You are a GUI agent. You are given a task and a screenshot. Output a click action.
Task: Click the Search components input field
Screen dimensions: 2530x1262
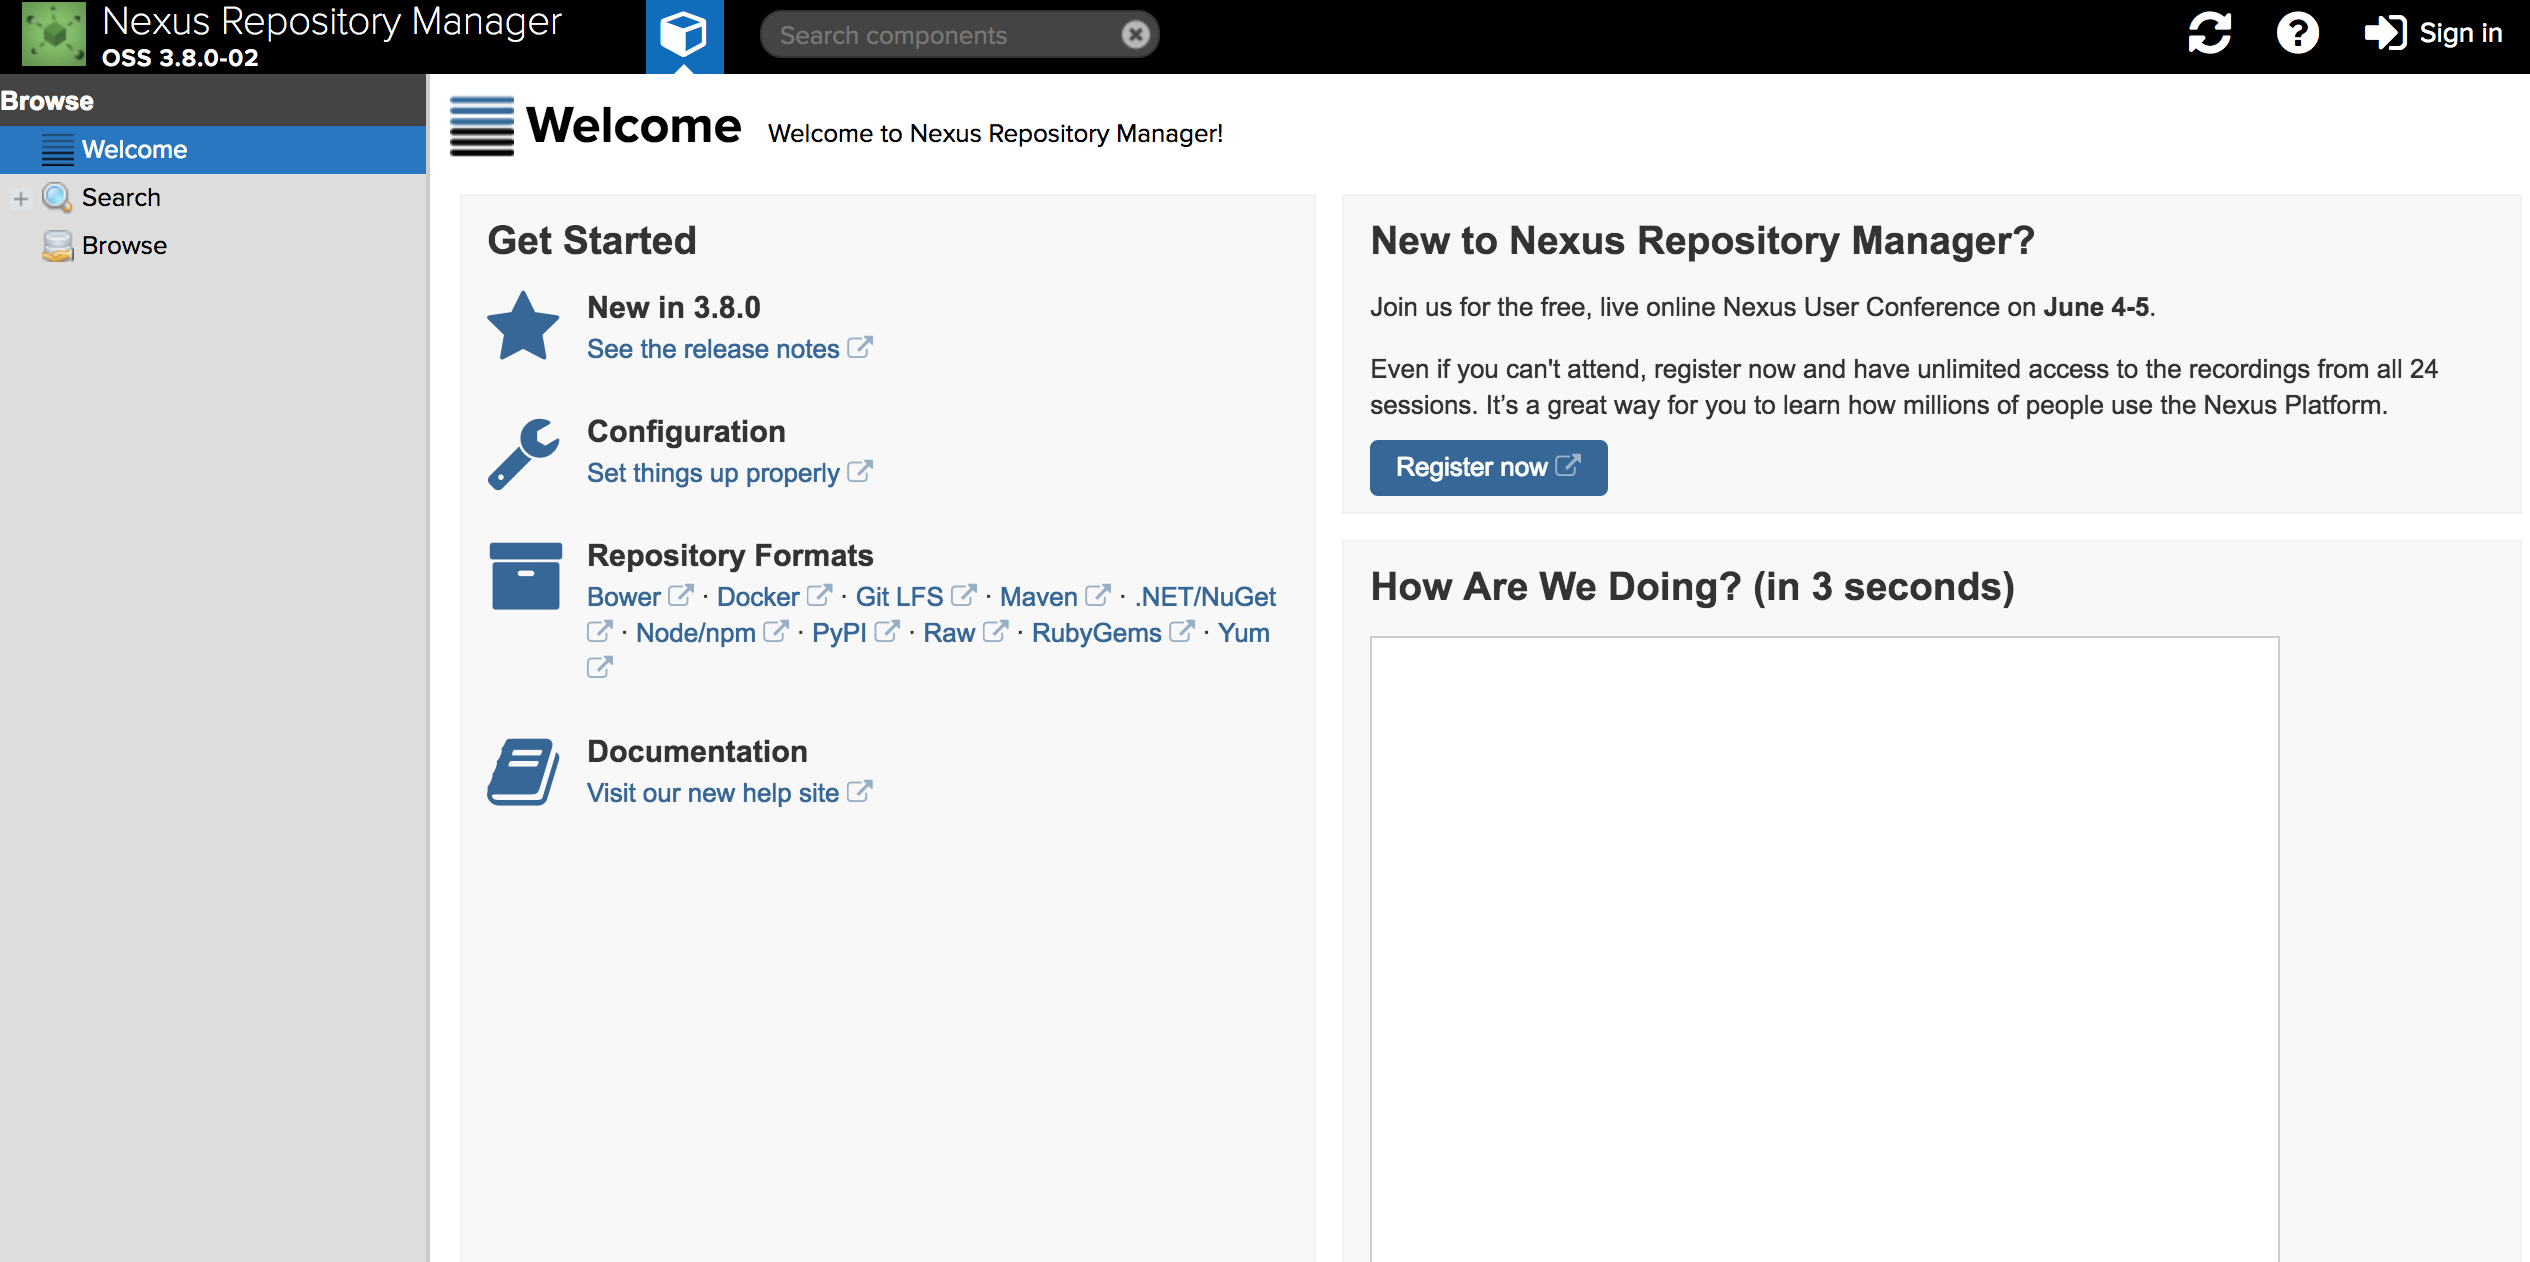point(950,33)
